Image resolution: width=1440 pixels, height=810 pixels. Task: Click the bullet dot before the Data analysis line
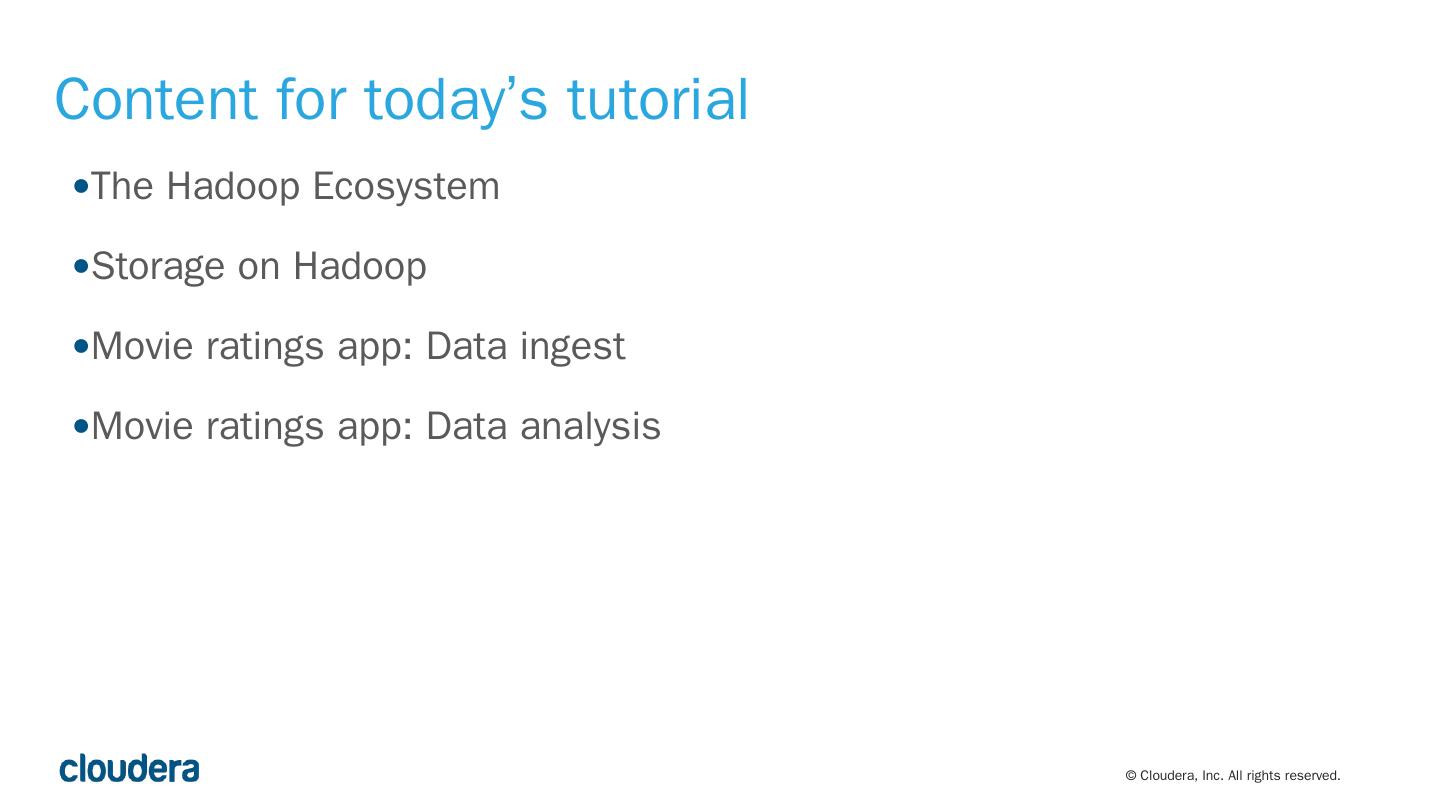[82, 426]
